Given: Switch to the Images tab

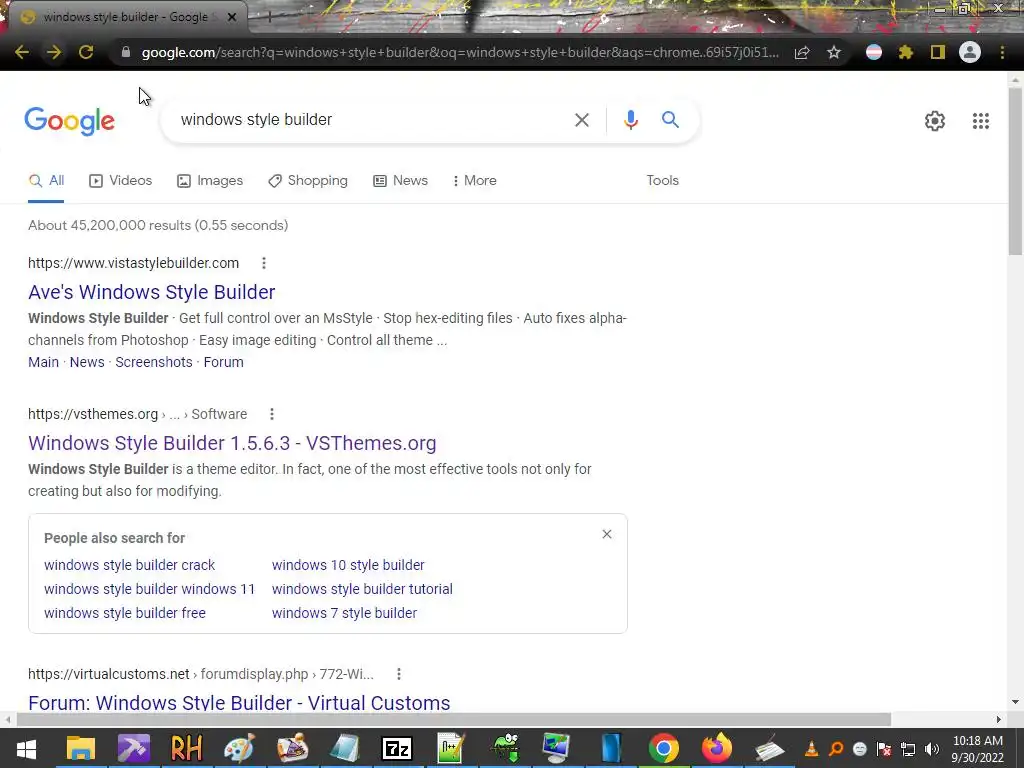Looking at the screenshot, I should [210, 181].
